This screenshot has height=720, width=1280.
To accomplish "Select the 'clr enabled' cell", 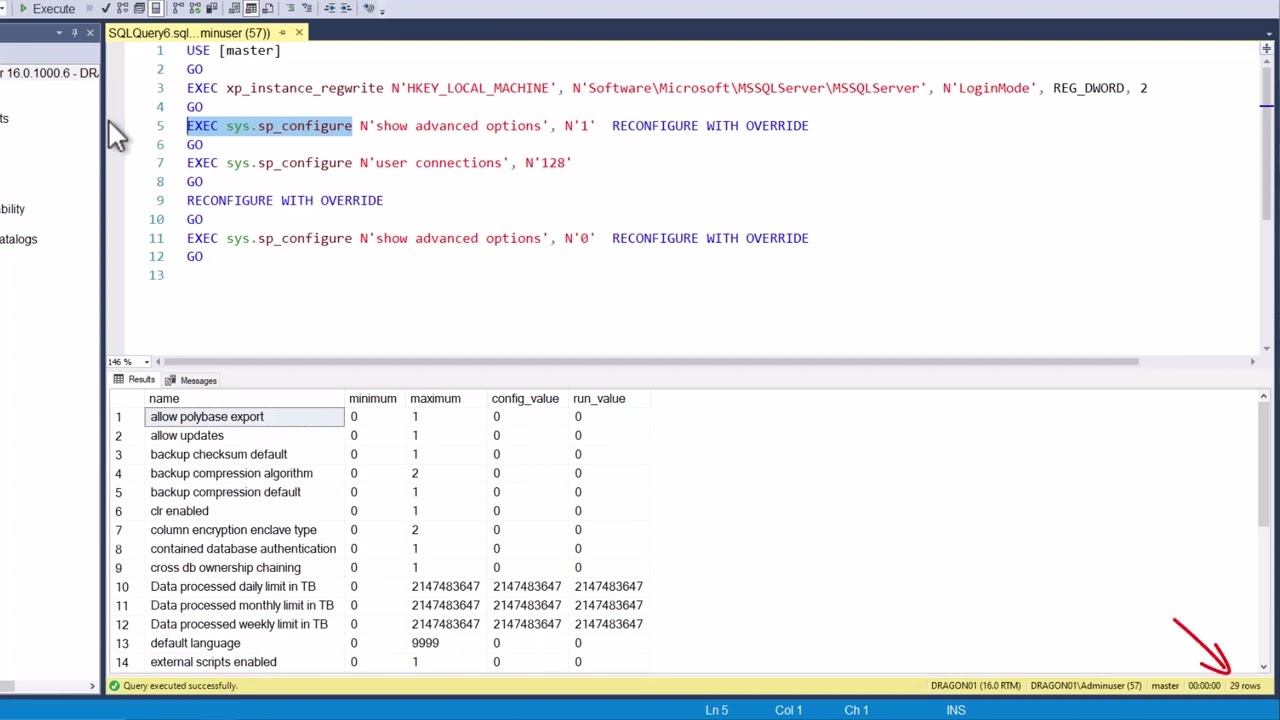I will click(245, 511).
